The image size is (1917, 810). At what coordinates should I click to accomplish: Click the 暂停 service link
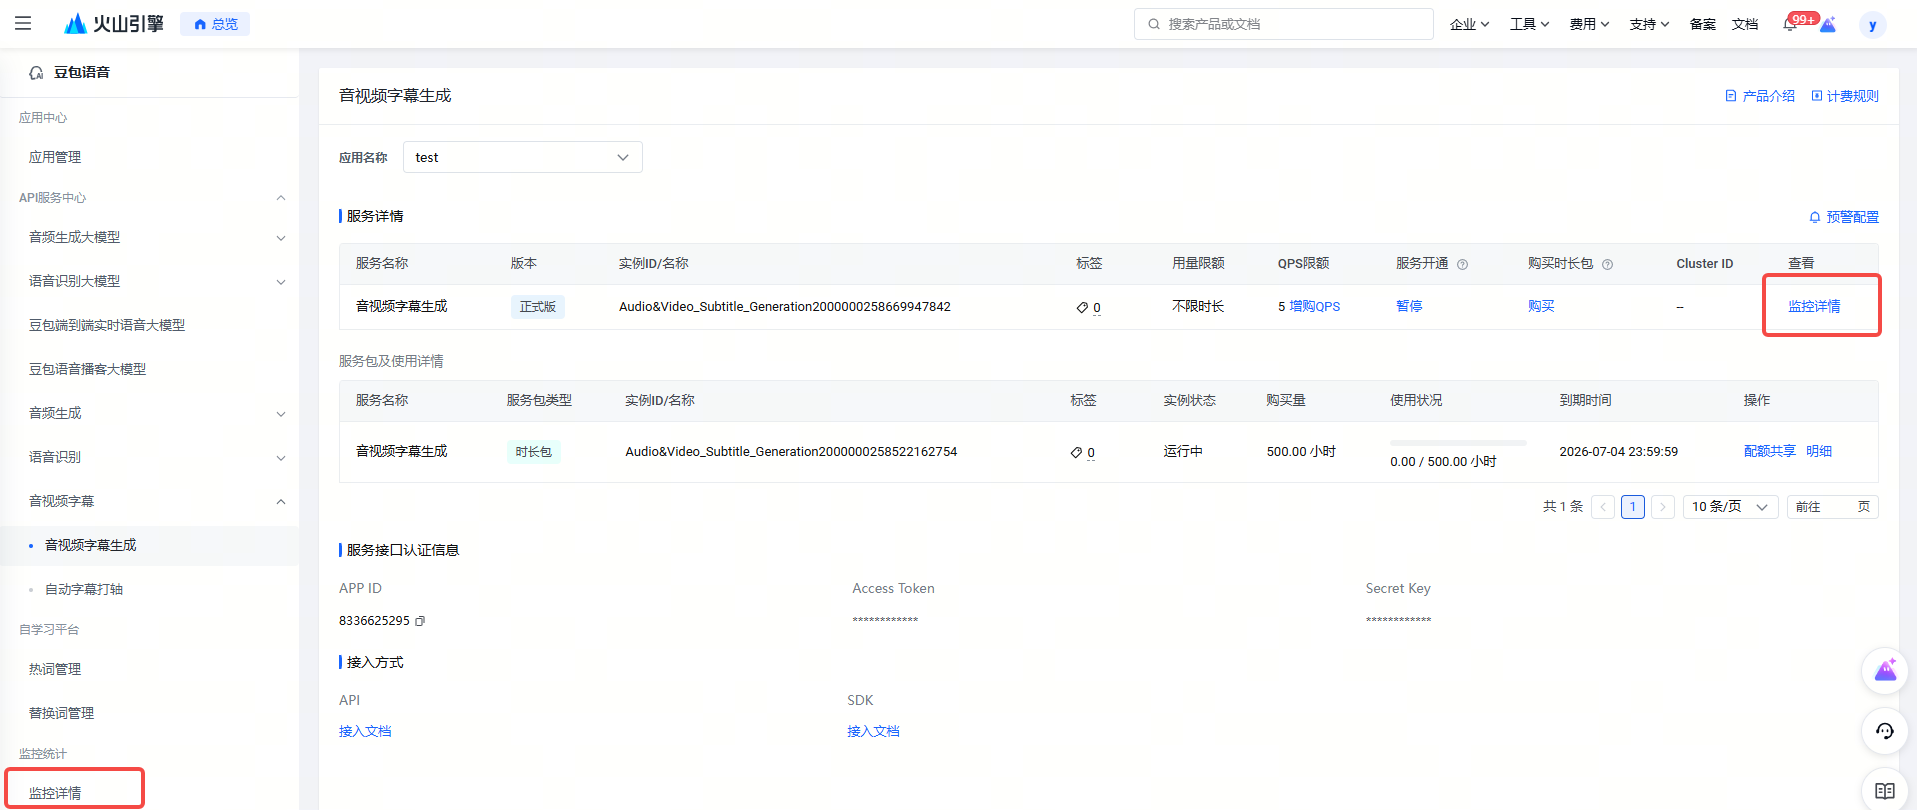coord(1409,306)
